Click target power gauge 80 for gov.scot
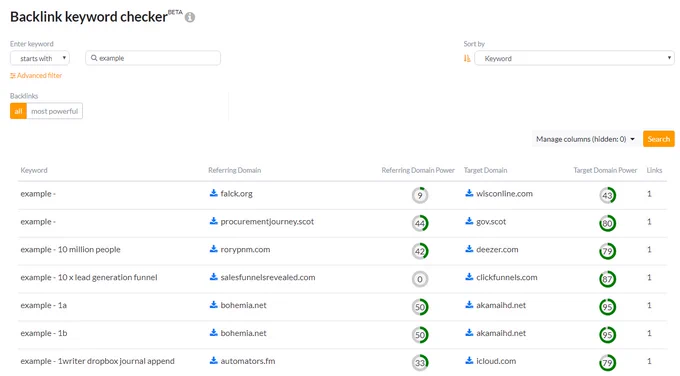680x376 pixels. tap(608, 223)
